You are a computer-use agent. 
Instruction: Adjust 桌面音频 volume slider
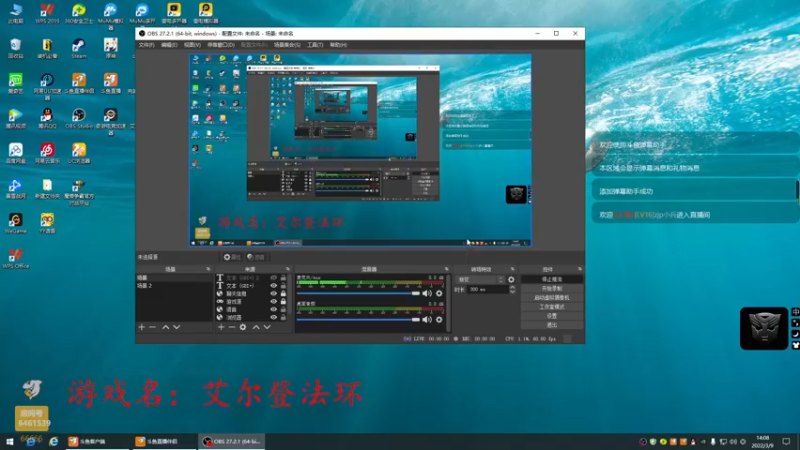[x=358, y=319]
